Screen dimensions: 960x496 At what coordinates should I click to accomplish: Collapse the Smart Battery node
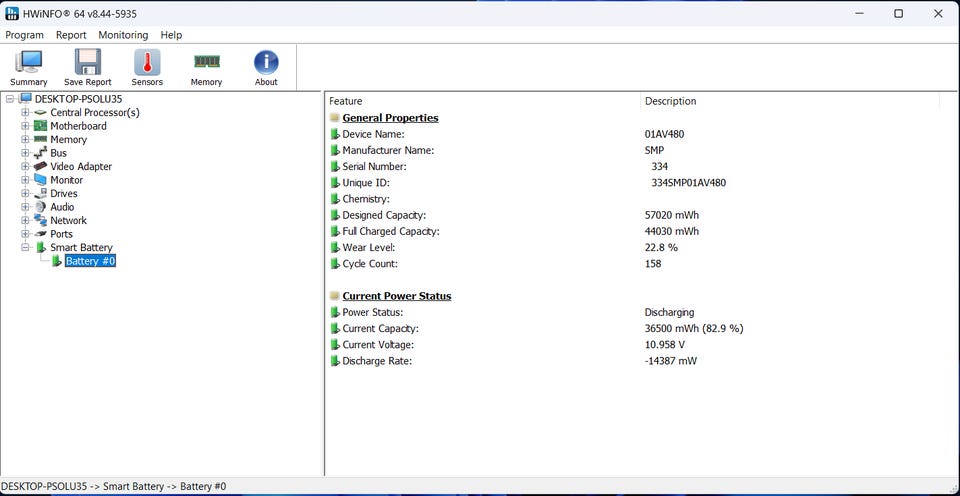coord(26,247)
